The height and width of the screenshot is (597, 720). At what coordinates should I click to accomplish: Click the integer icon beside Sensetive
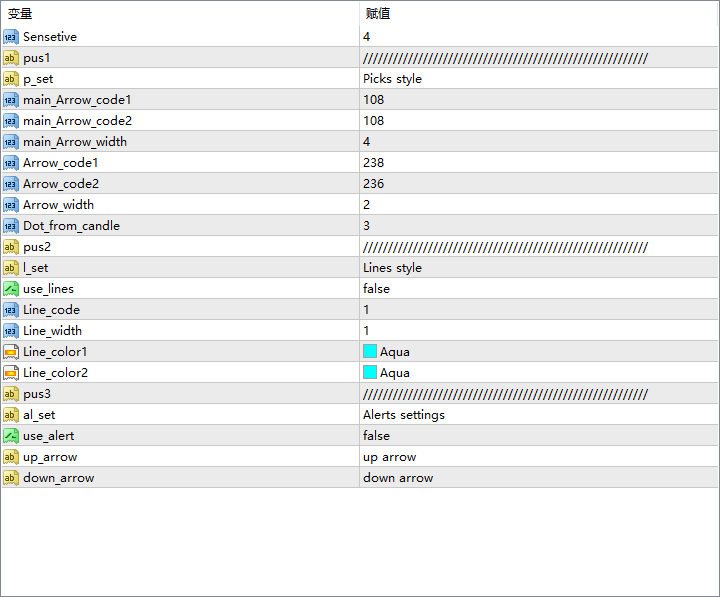[x=11, y=37]
